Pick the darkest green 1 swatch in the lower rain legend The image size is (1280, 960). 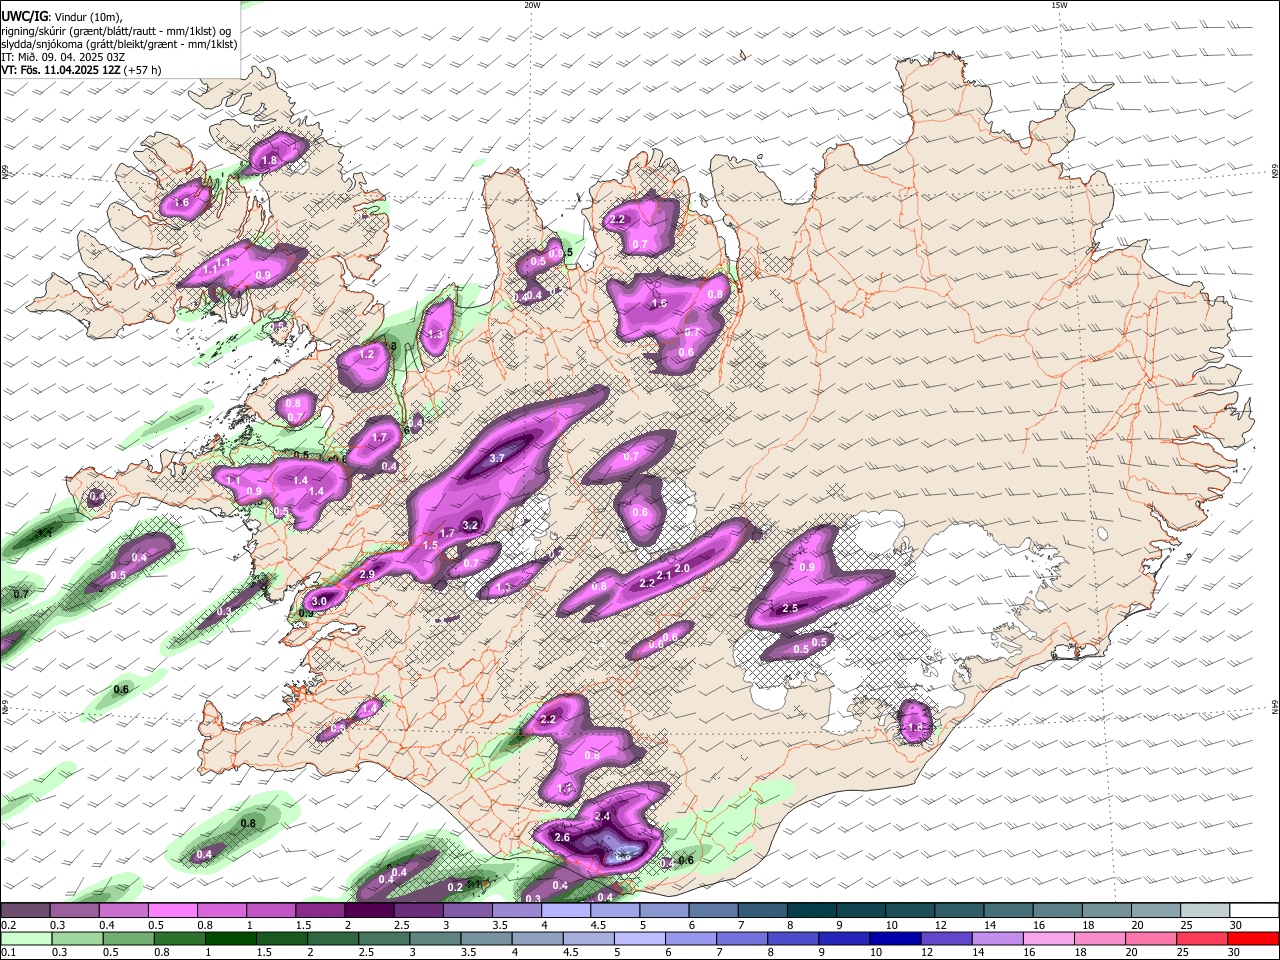(231, 938)
